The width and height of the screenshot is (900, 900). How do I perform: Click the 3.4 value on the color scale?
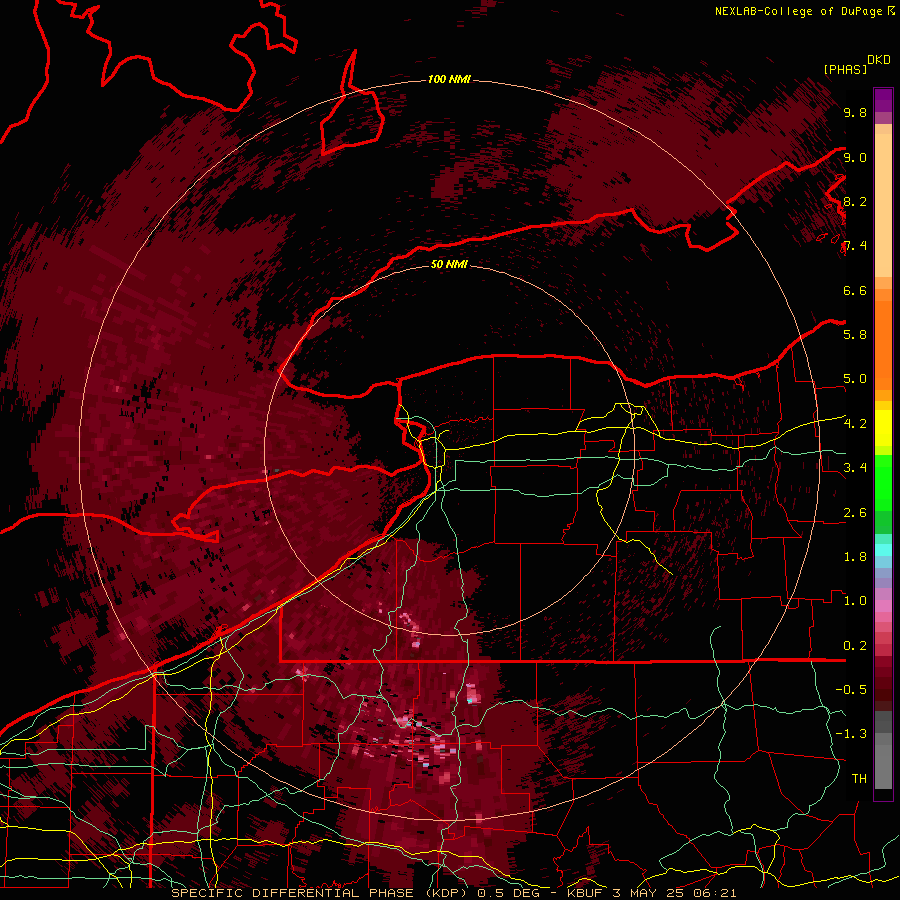pos(855,467)
